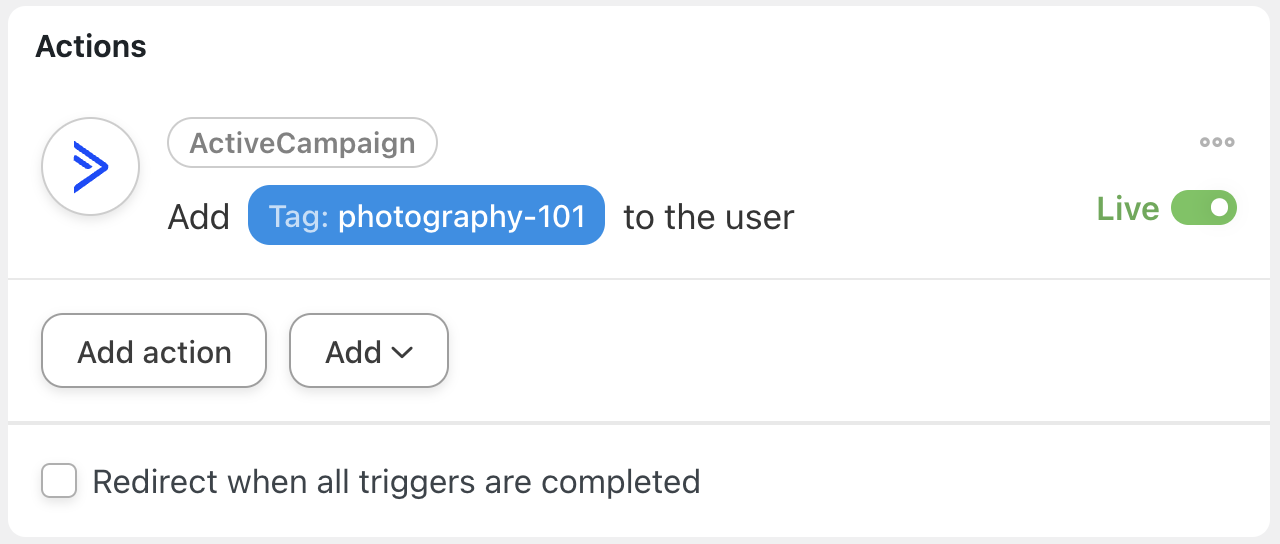Select the Tag: photography-101 pill
The width and height of the screenshot is (1280, 544).
tap(426, 215)
